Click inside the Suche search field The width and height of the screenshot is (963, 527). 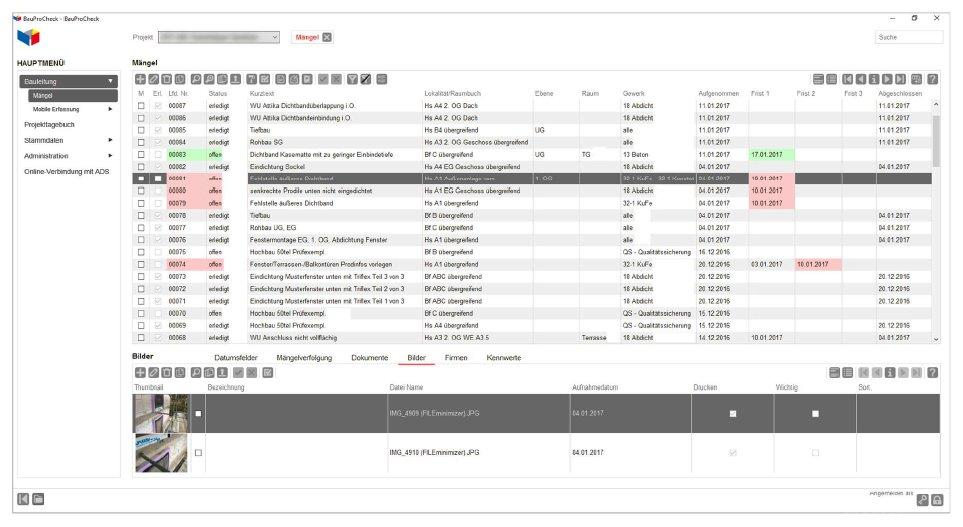[x=909, y=37]
